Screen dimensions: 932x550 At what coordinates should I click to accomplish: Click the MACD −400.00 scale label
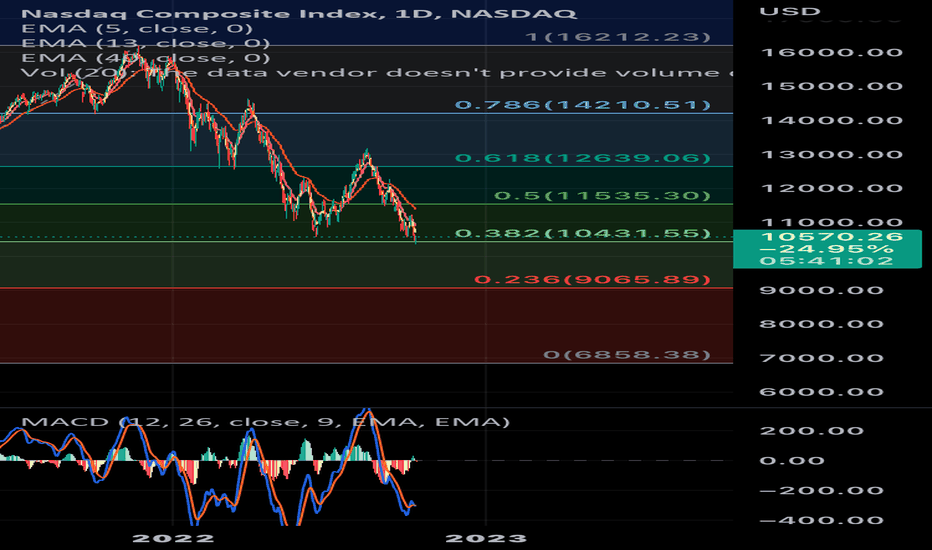pos(821,520)
